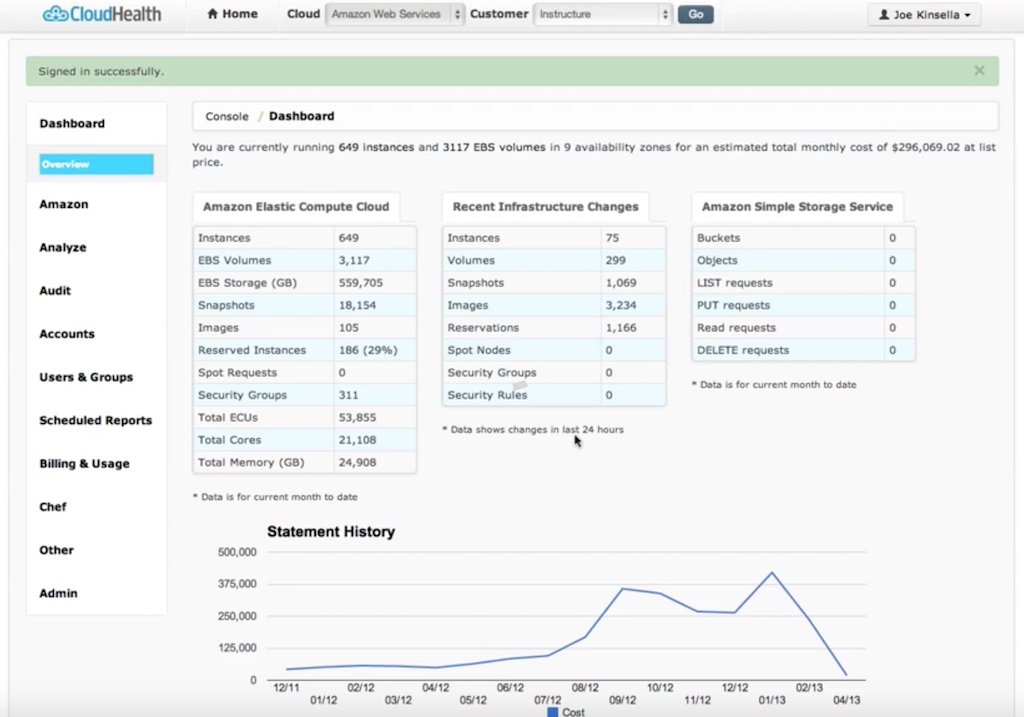
Task: Click the 'Spot Nodes' row label
Action: click(x=479, y=350)
